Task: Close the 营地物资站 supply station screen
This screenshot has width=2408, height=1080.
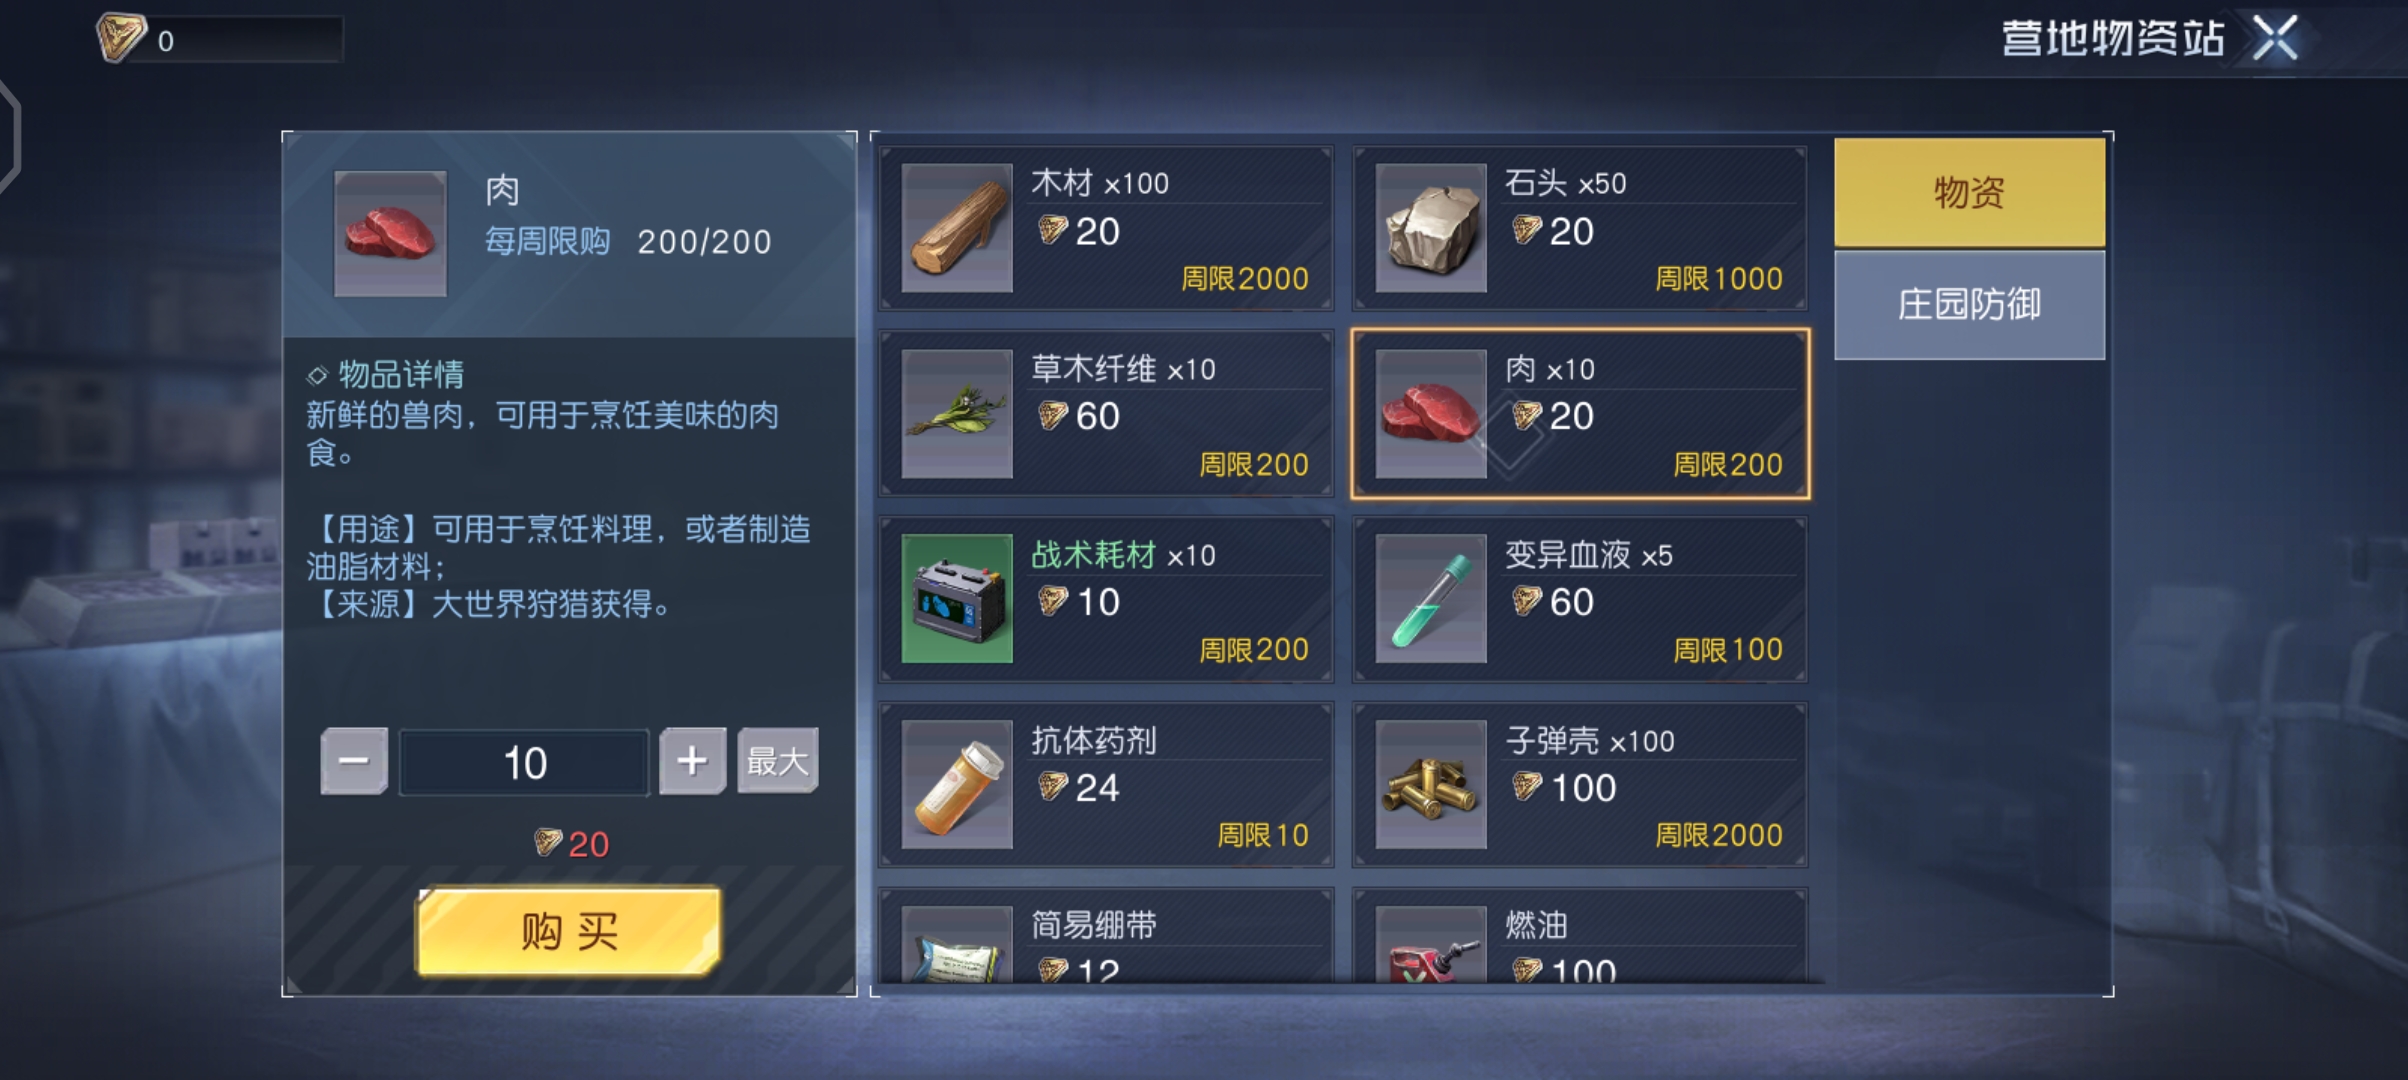Action: point(2275,38)
